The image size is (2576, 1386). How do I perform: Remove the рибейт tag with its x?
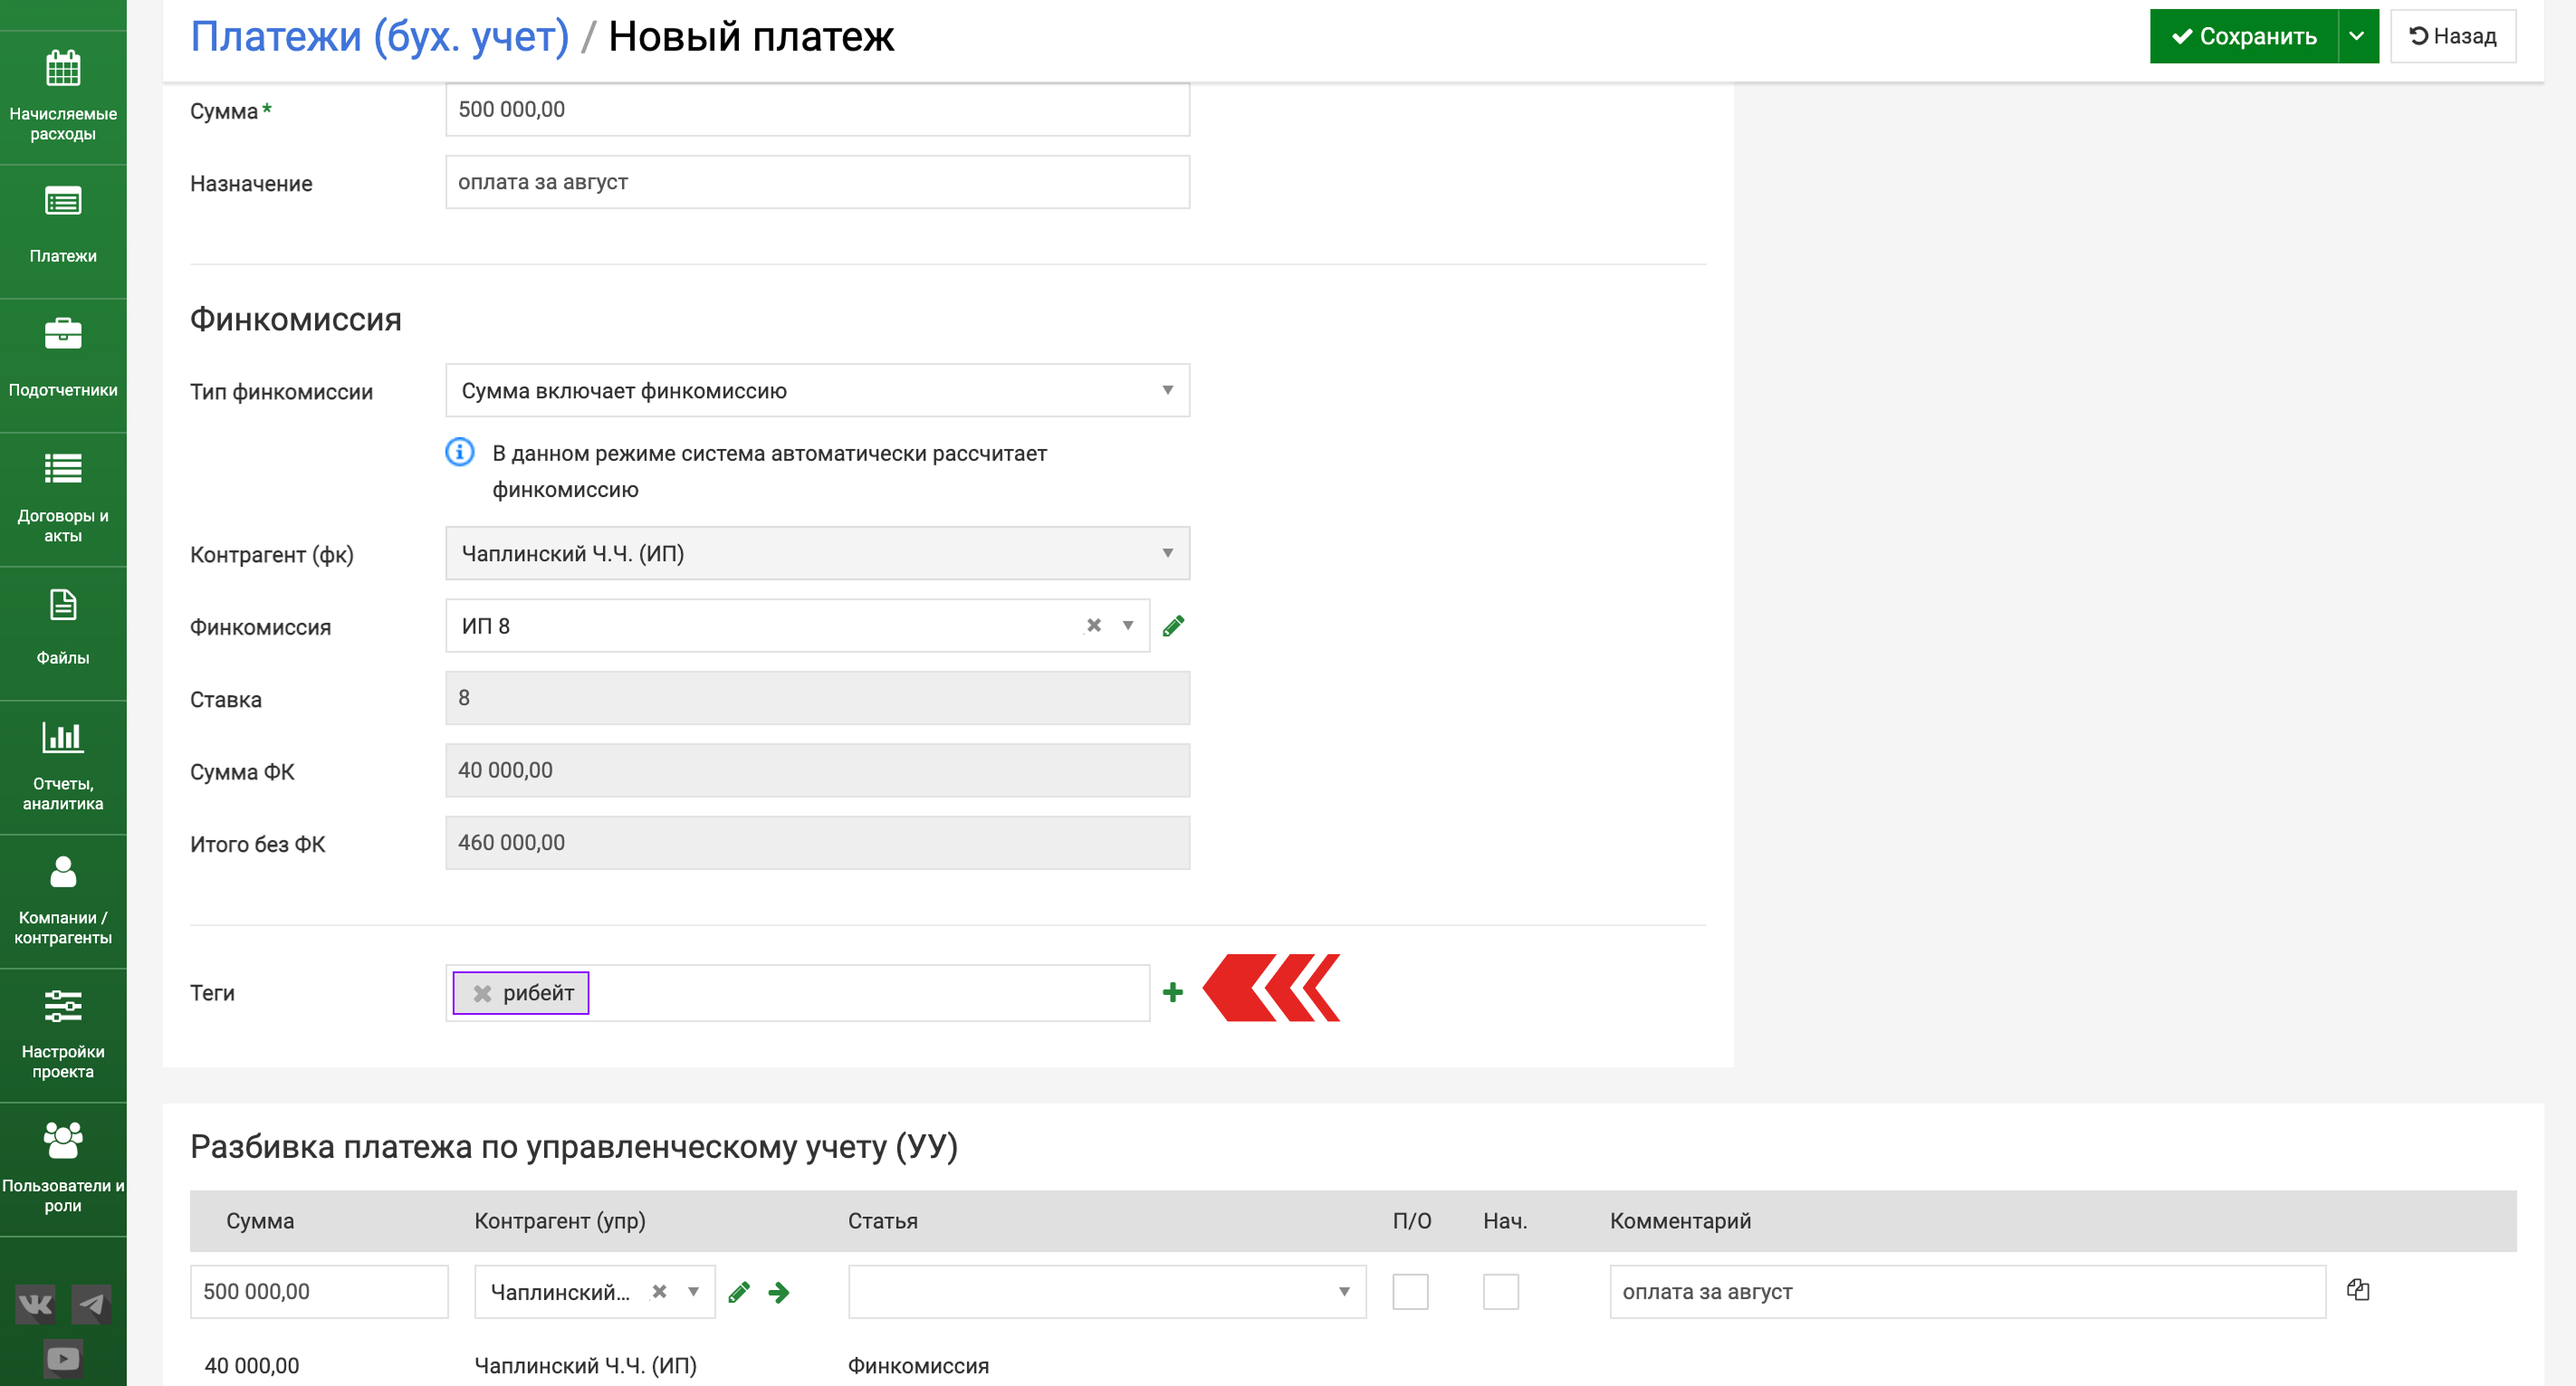(x=482, y=993)
